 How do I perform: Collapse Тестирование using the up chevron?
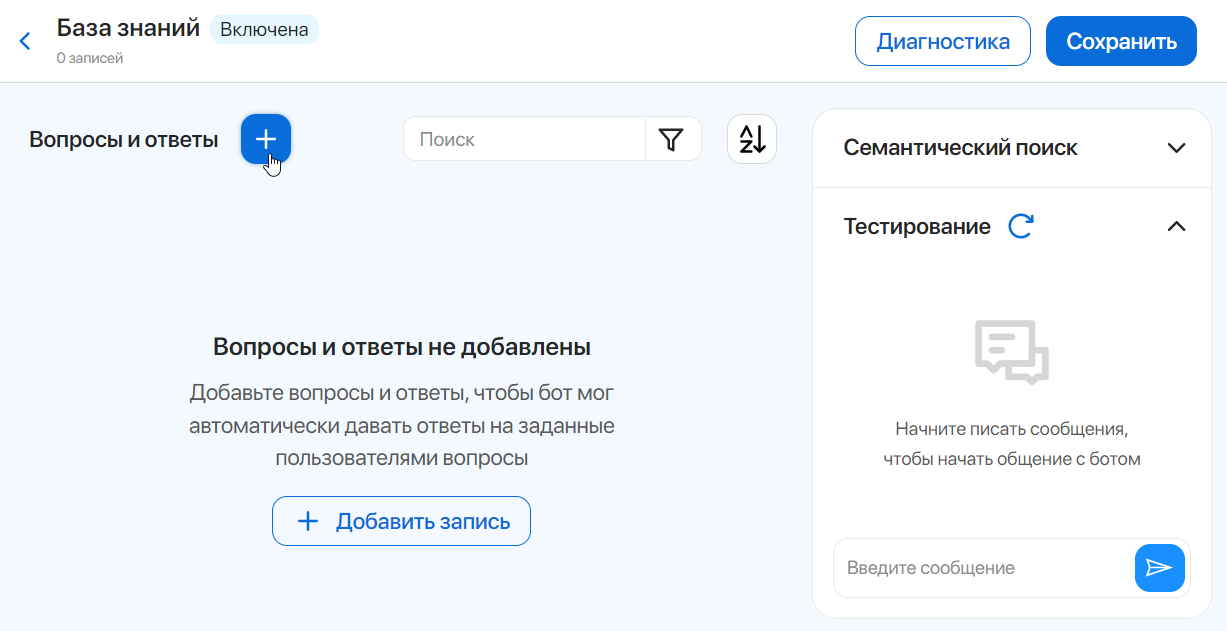(1176, 226)
